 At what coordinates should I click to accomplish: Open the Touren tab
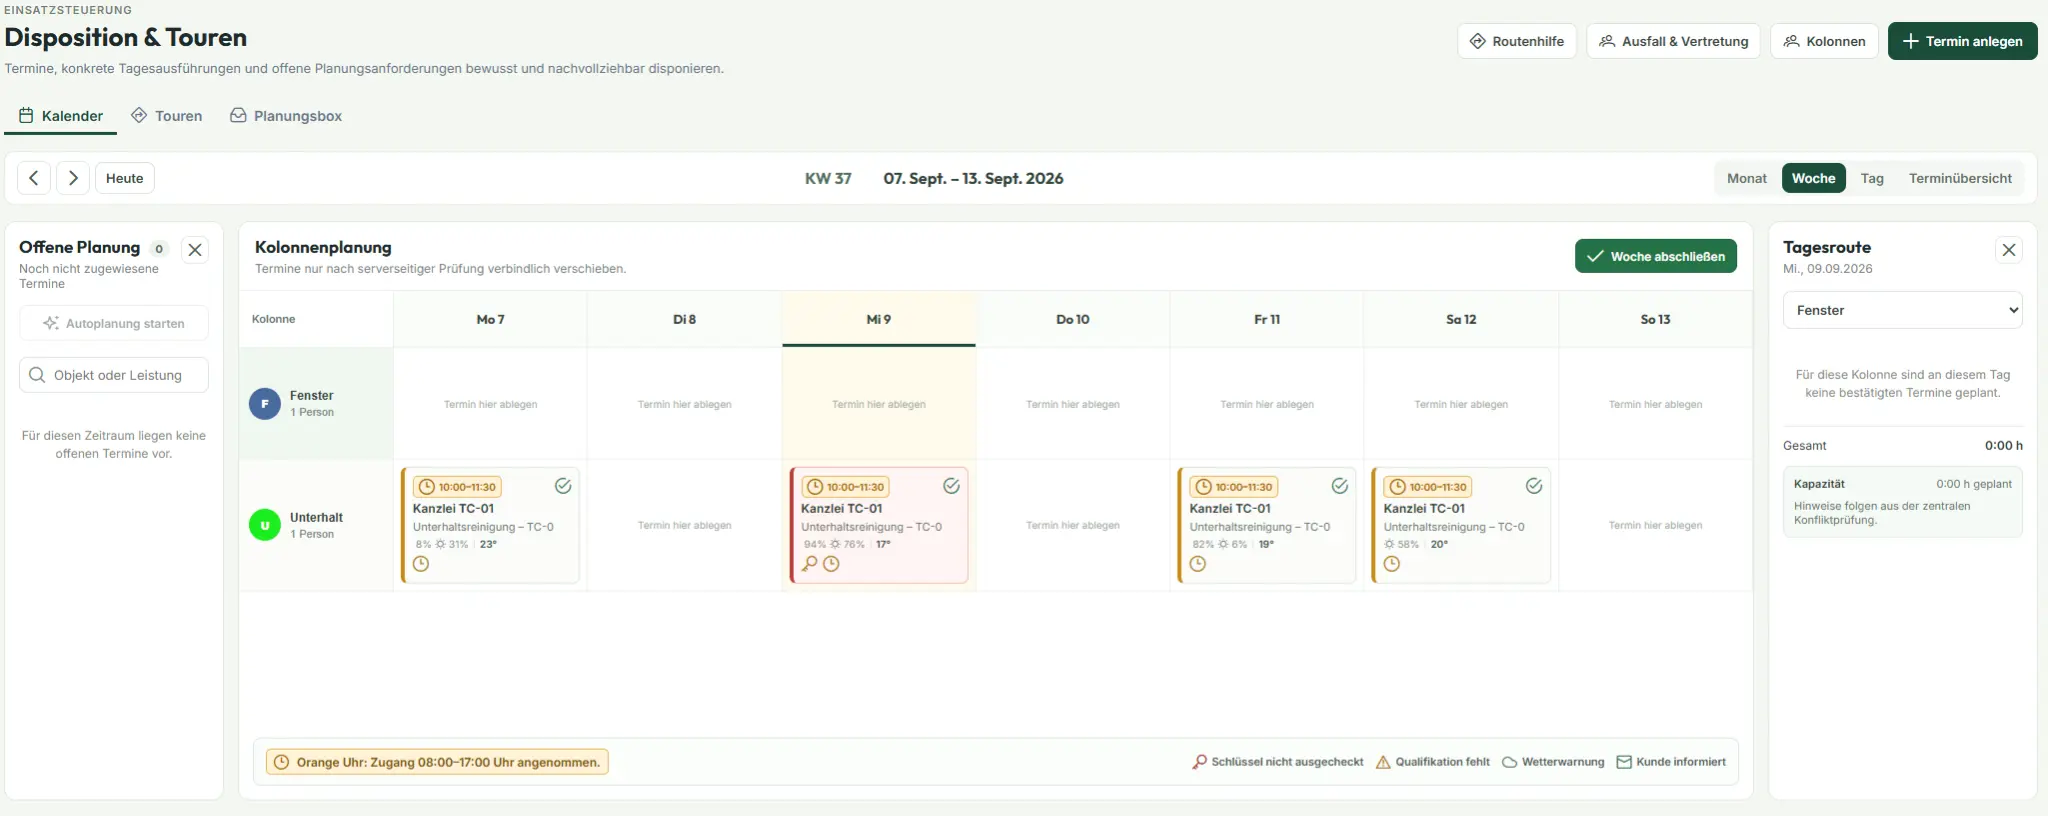pyautogui.click(x=167, y=116)
